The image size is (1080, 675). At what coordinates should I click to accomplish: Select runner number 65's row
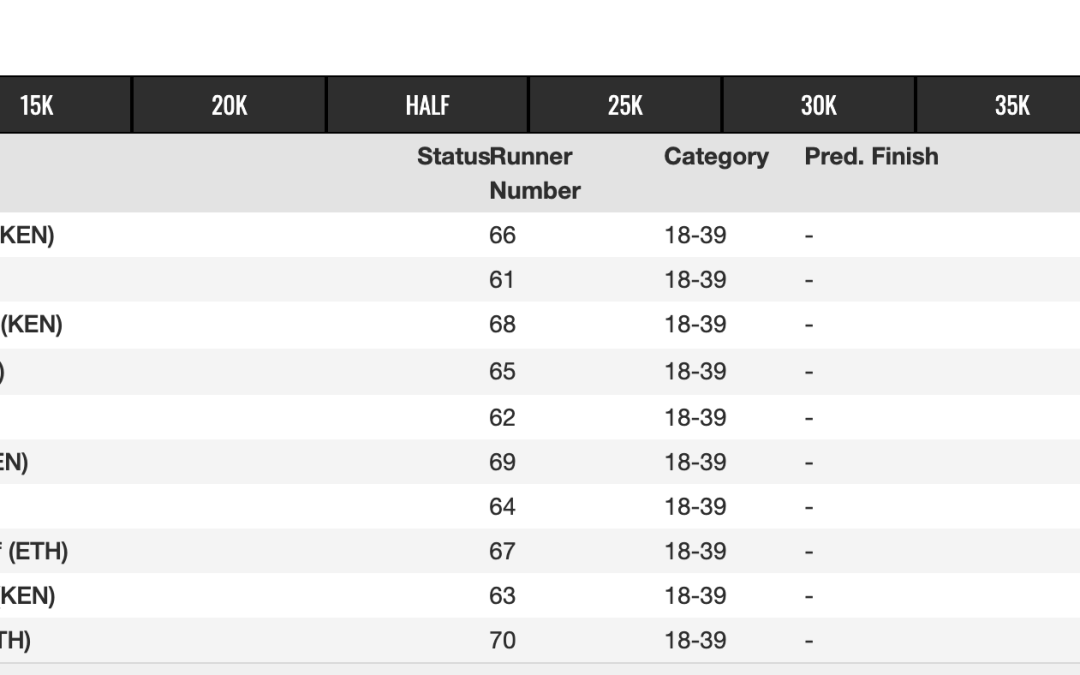(502, 372)
